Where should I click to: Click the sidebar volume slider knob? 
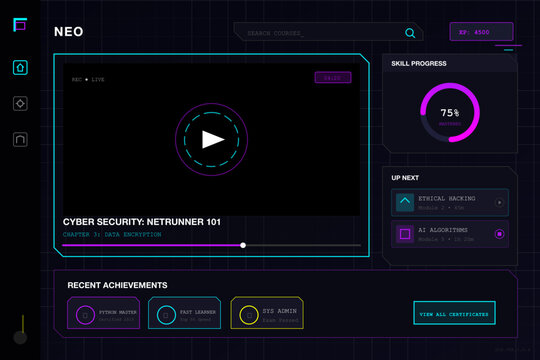(x=20, y=337)
